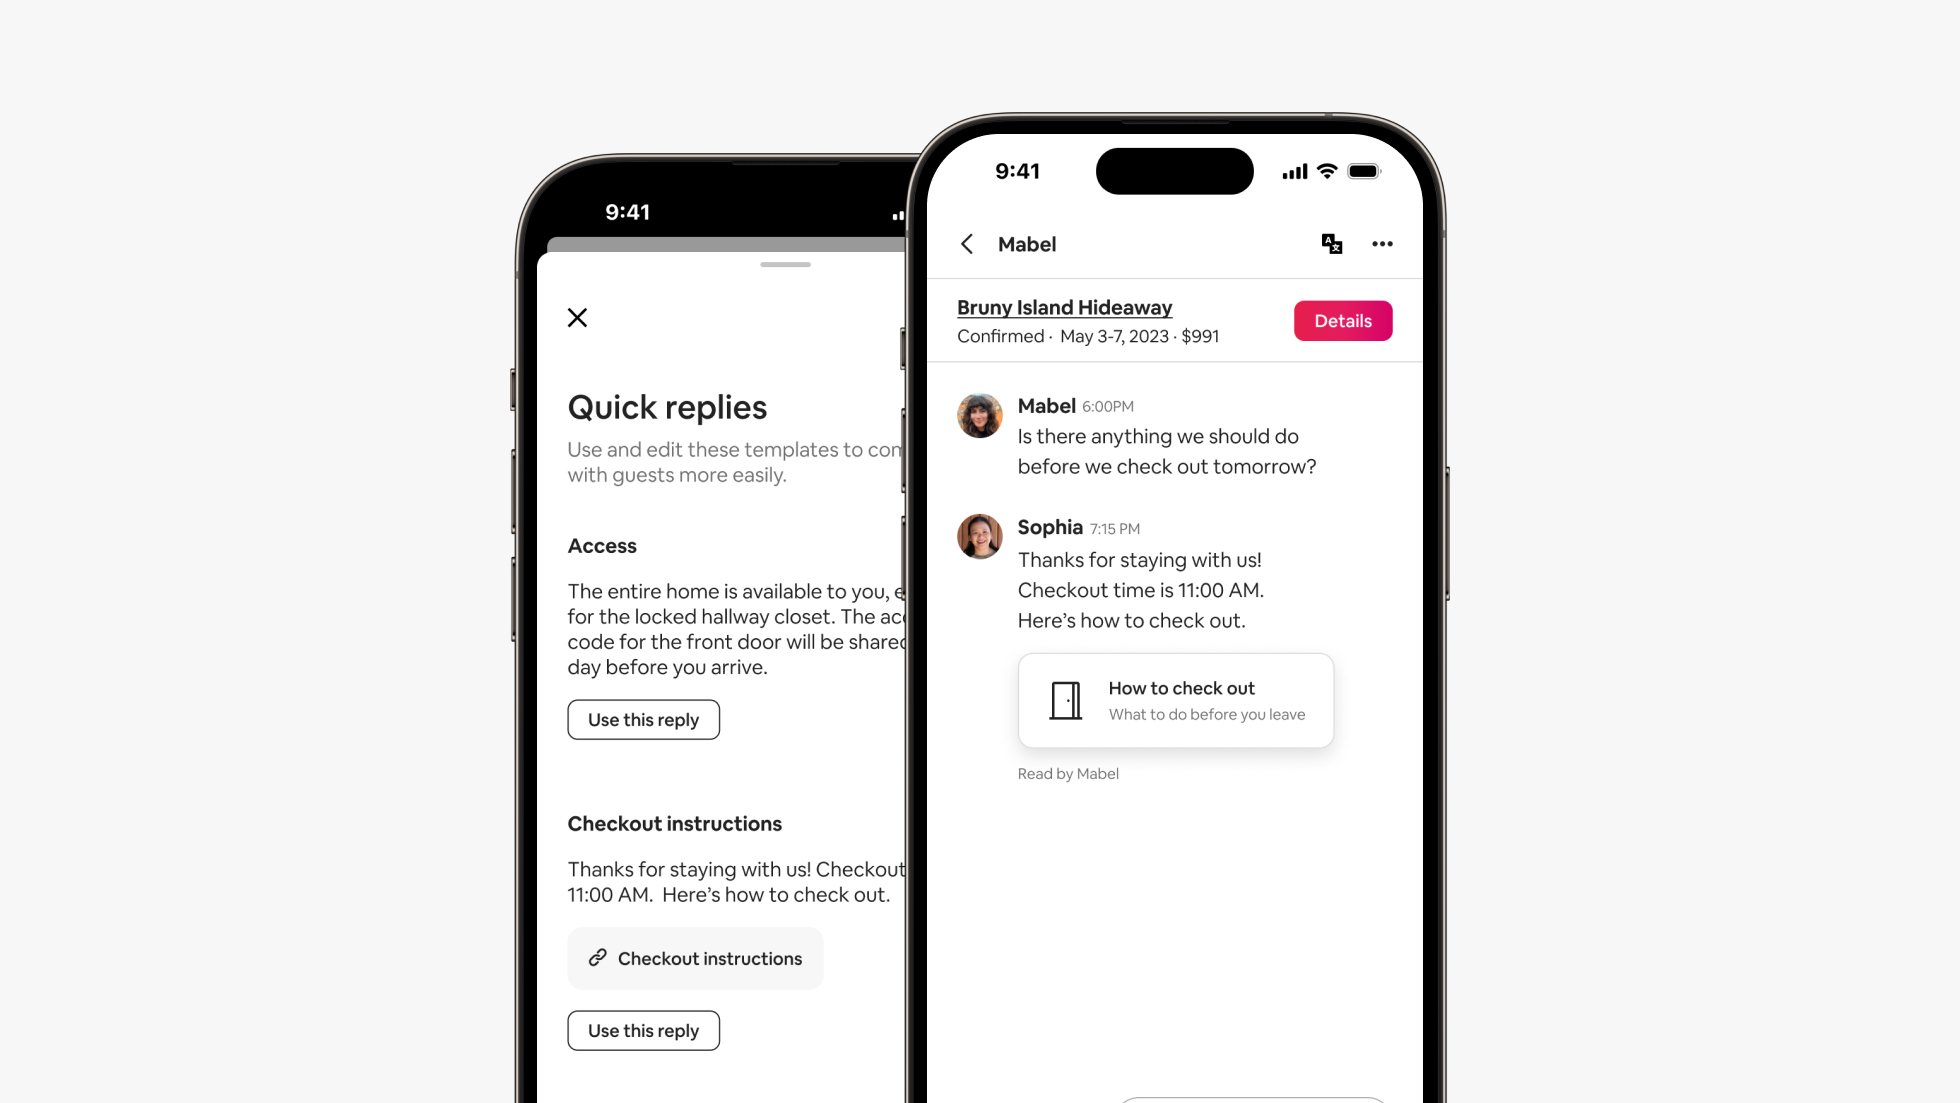View Mabel's profile picture avatar
The width and height of the screenshot is (1960, 1103).
click(979, 415)
